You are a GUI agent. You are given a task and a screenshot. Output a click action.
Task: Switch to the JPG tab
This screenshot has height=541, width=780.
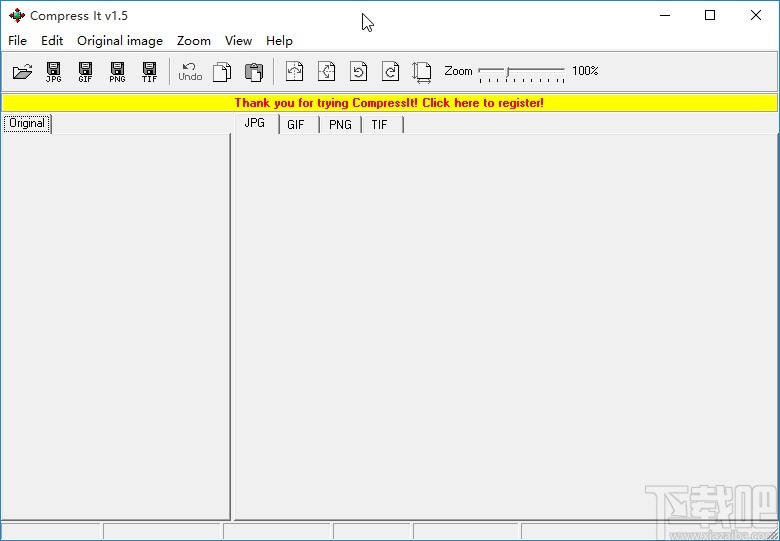click(256, 123)
